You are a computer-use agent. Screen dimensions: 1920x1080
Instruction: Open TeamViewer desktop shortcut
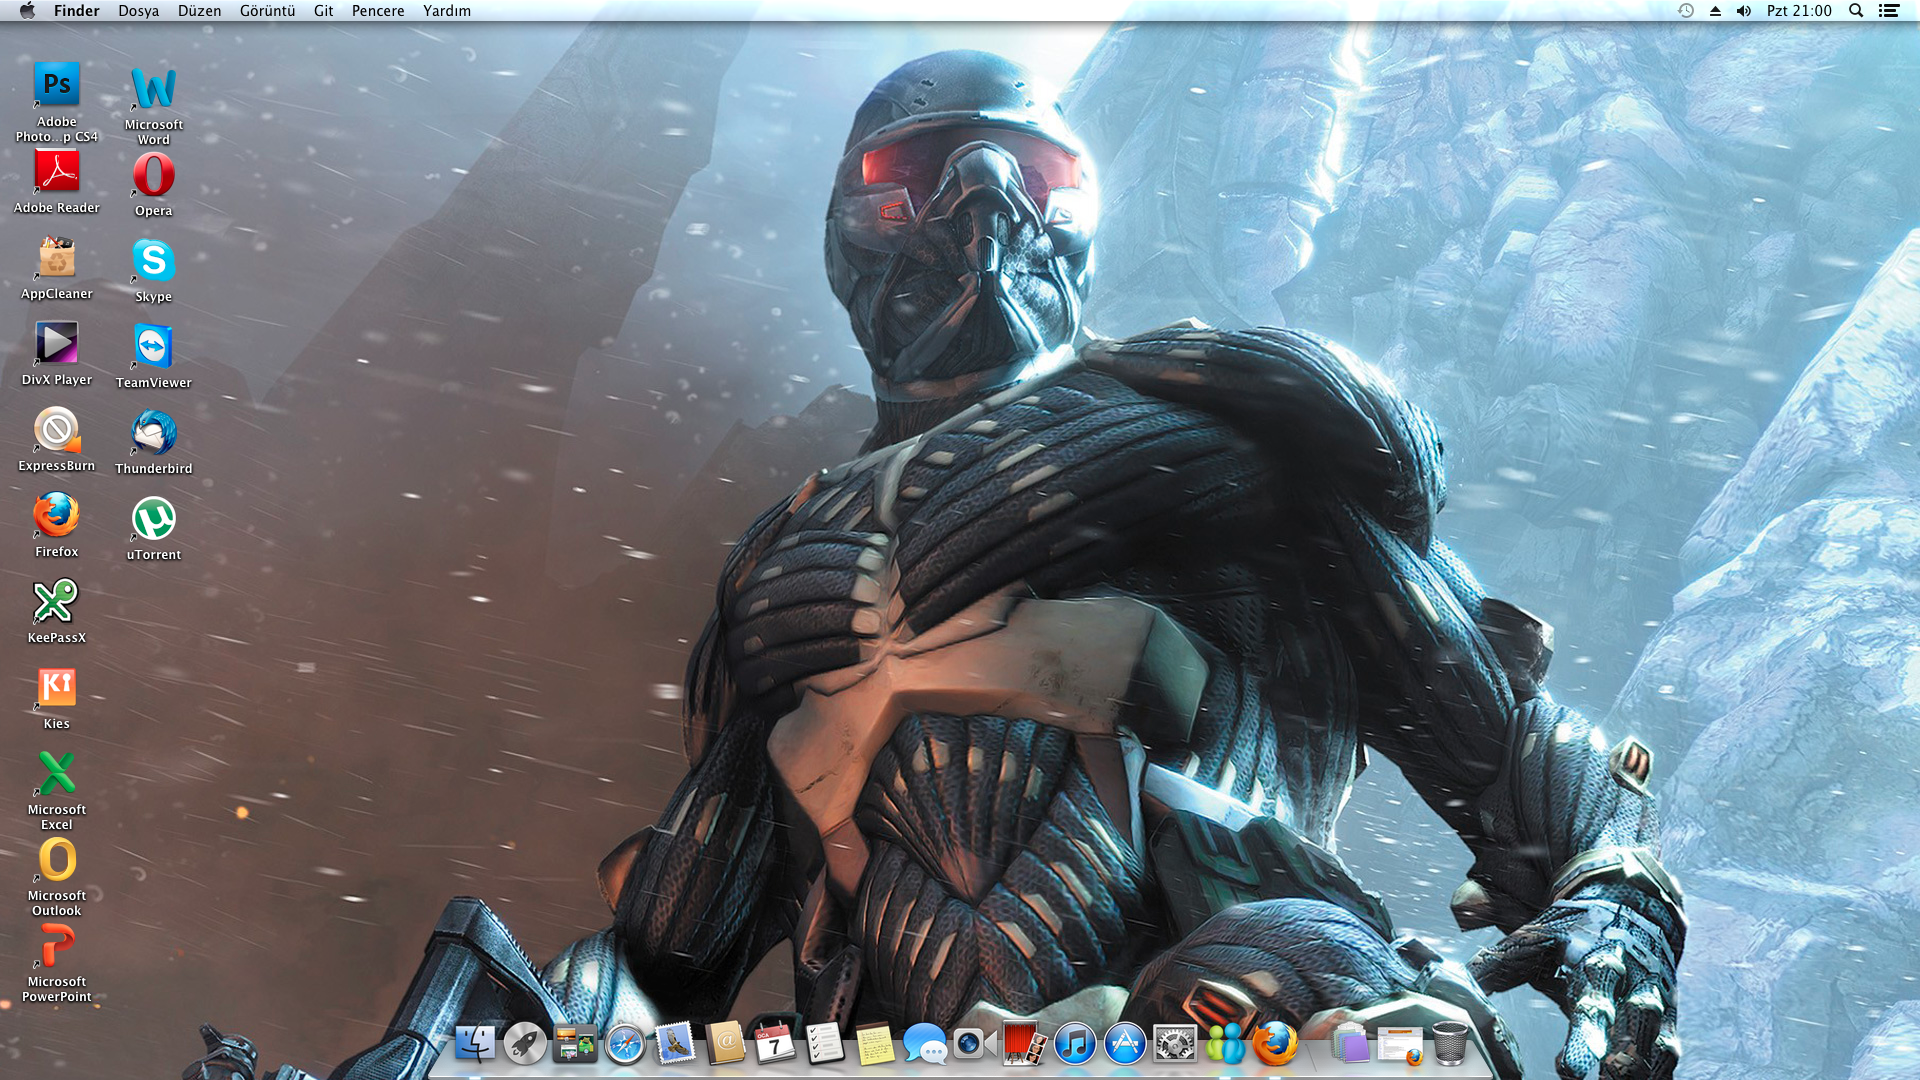point(154,347)
